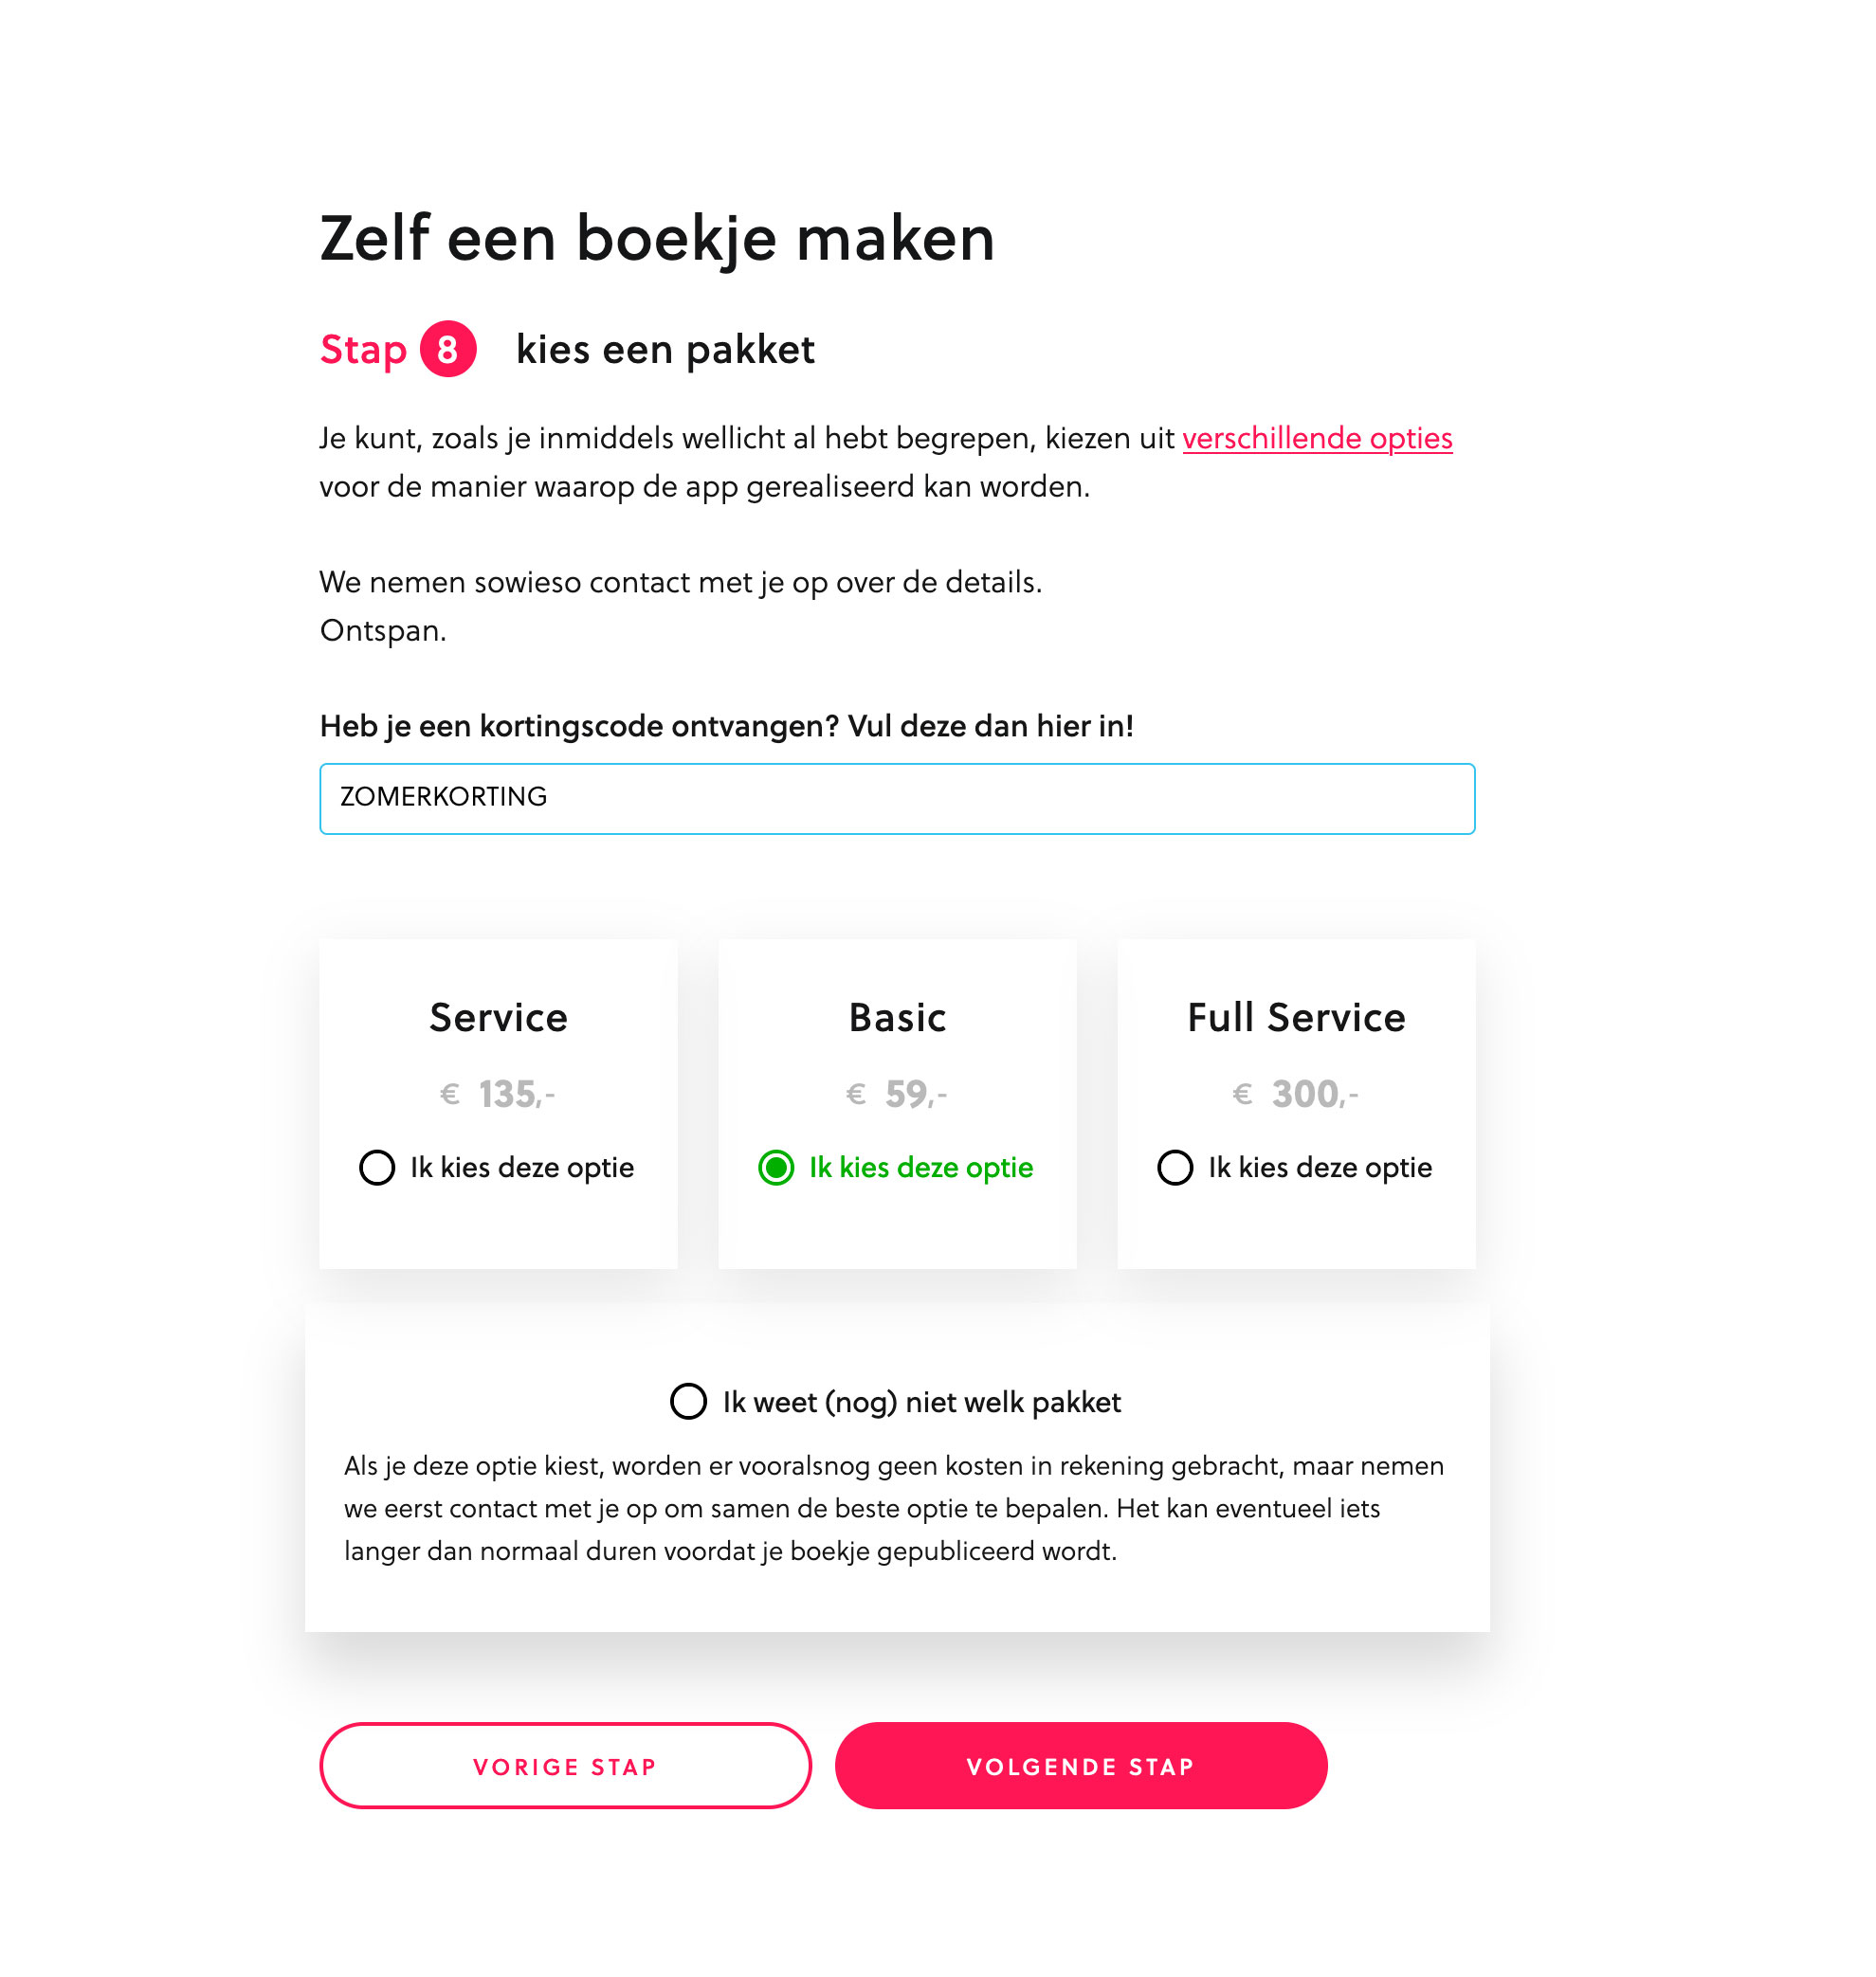The image size is (1876, 1977).
Task: Click the € 300,- price
Action: pos(1296,1094)
